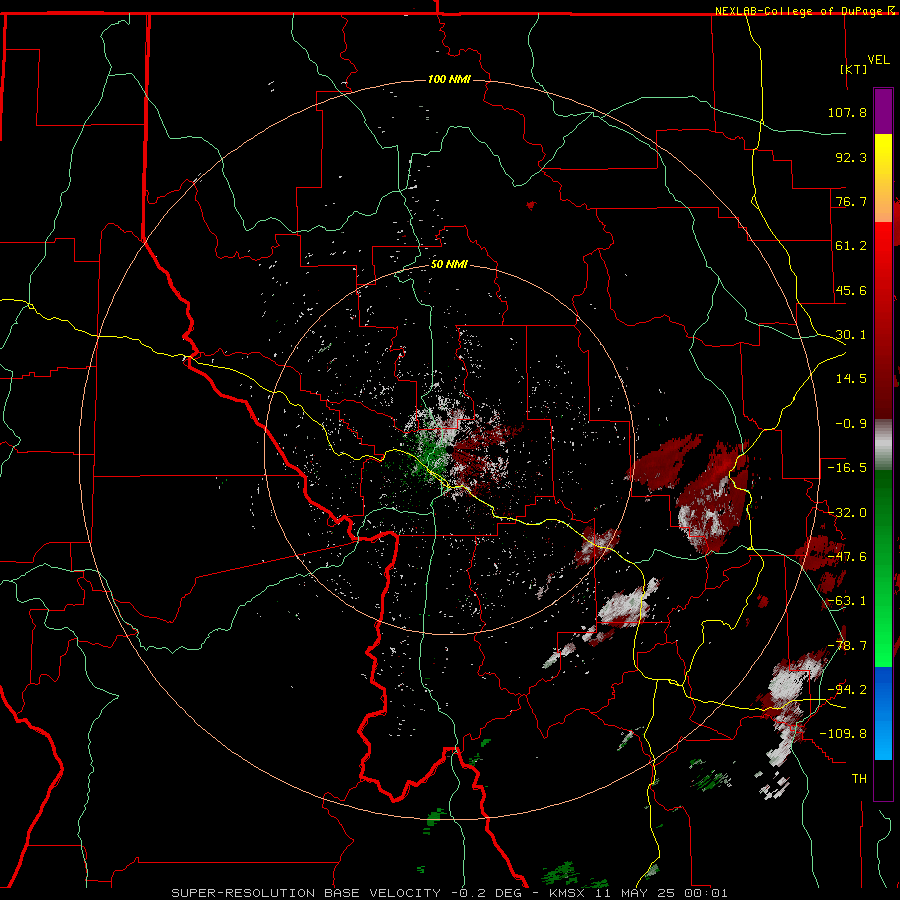Click the 30.1 scale value
The height and width of the screenshot is (900, 900).
[851, 335]
